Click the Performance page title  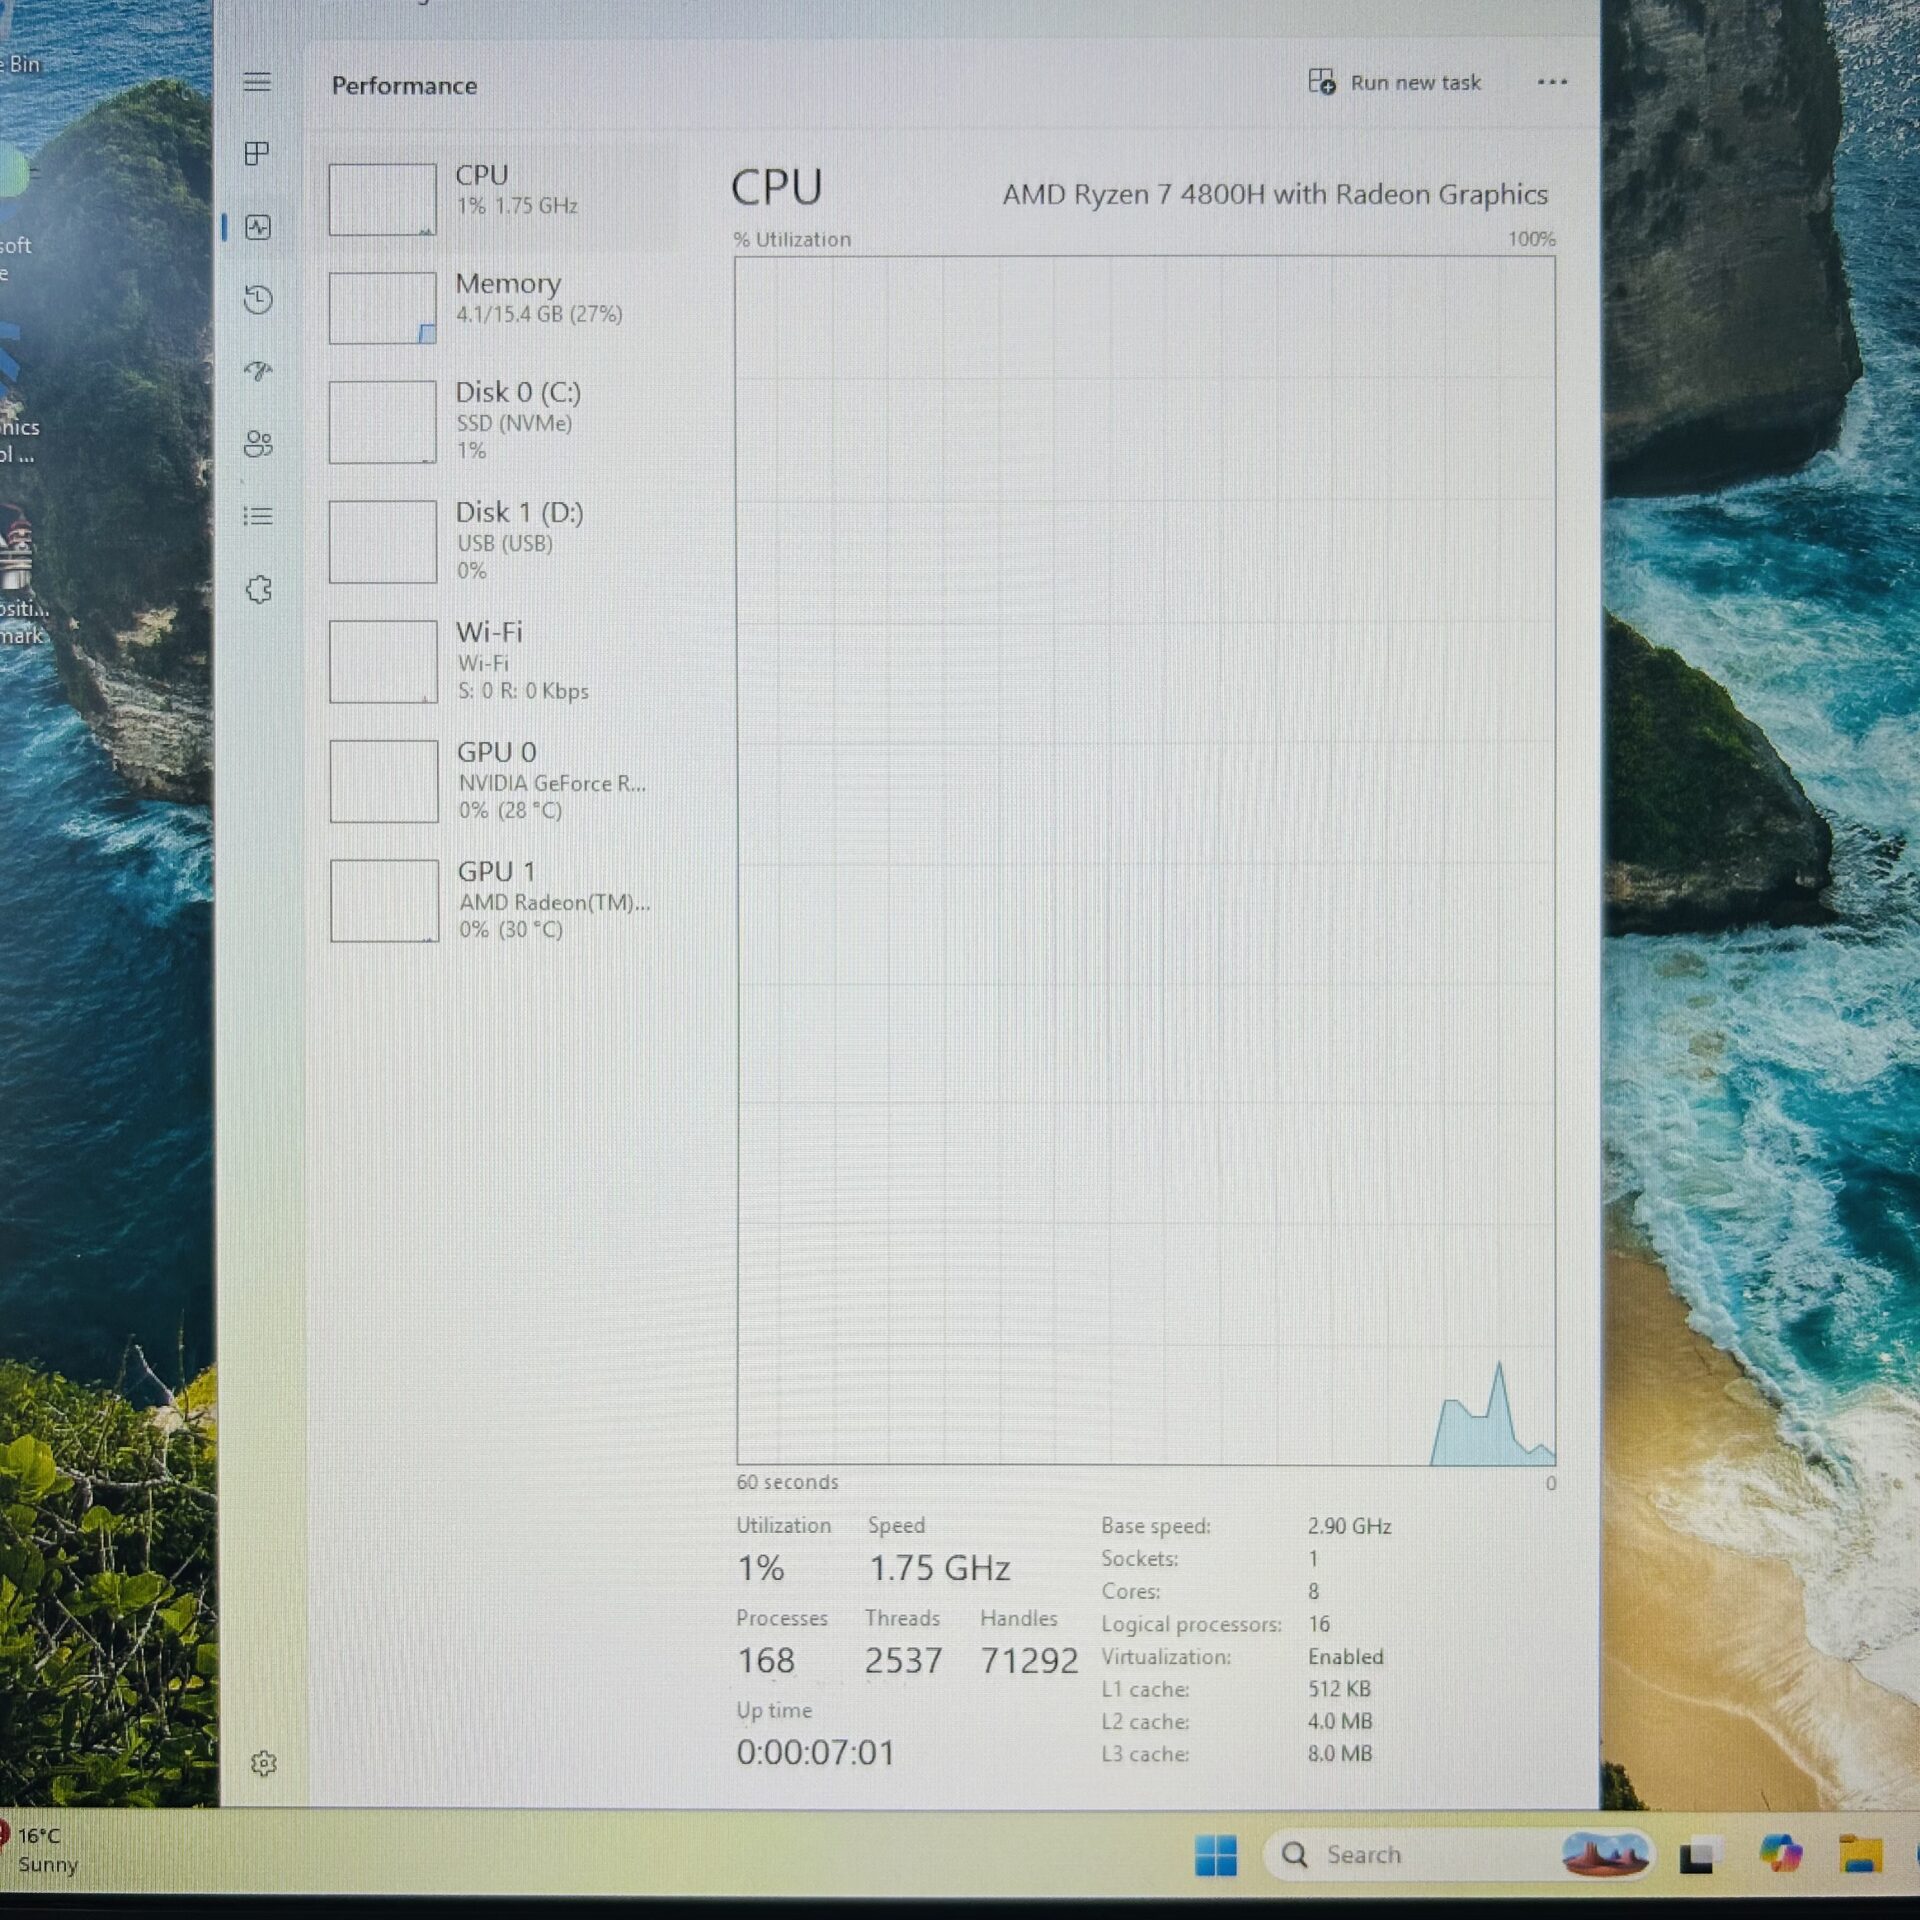[404, 86]
